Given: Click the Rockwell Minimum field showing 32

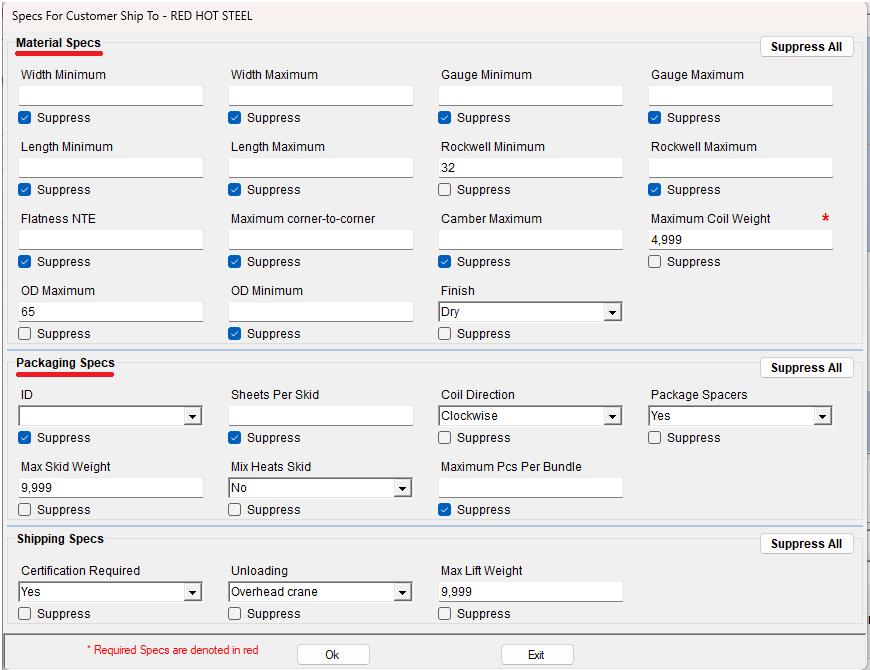Looking at the screenshot, I should (x=531, y=168).
